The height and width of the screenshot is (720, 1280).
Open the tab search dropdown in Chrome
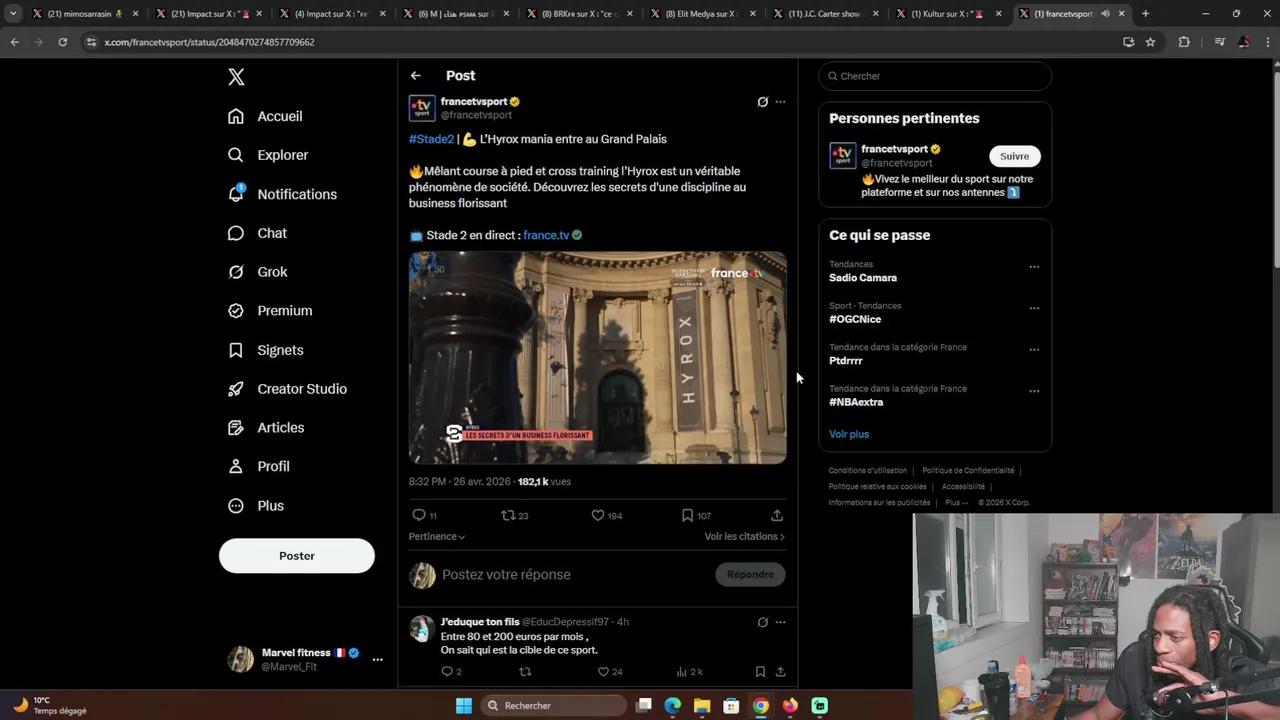click(x=13, y=14)
